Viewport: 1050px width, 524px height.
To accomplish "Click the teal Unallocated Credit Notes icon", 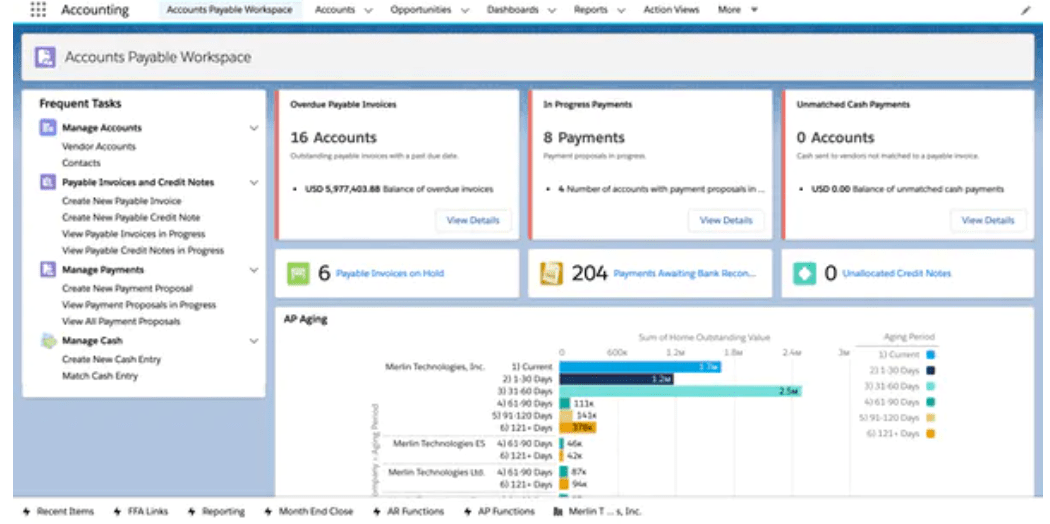I will point(804,274).
